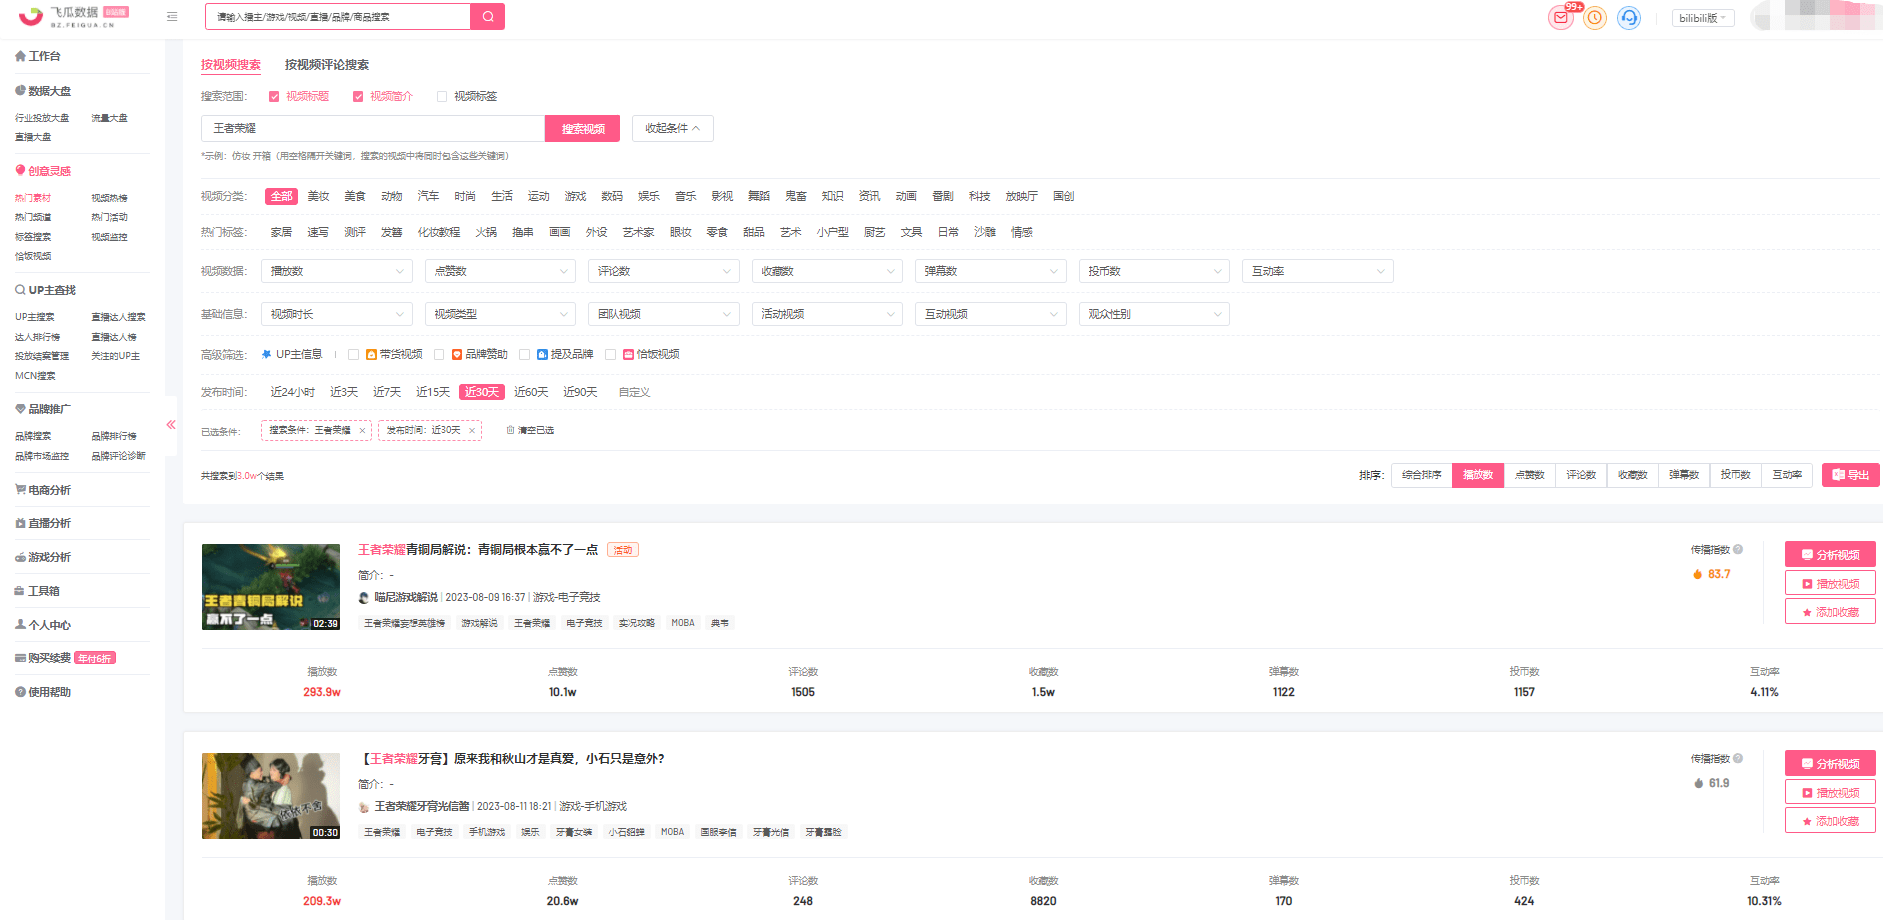Screen dimensions: 1883x920
Task: Check the 恰饭视频 filter checkbox
Action: pyautogui.click(x=610, y=354)
